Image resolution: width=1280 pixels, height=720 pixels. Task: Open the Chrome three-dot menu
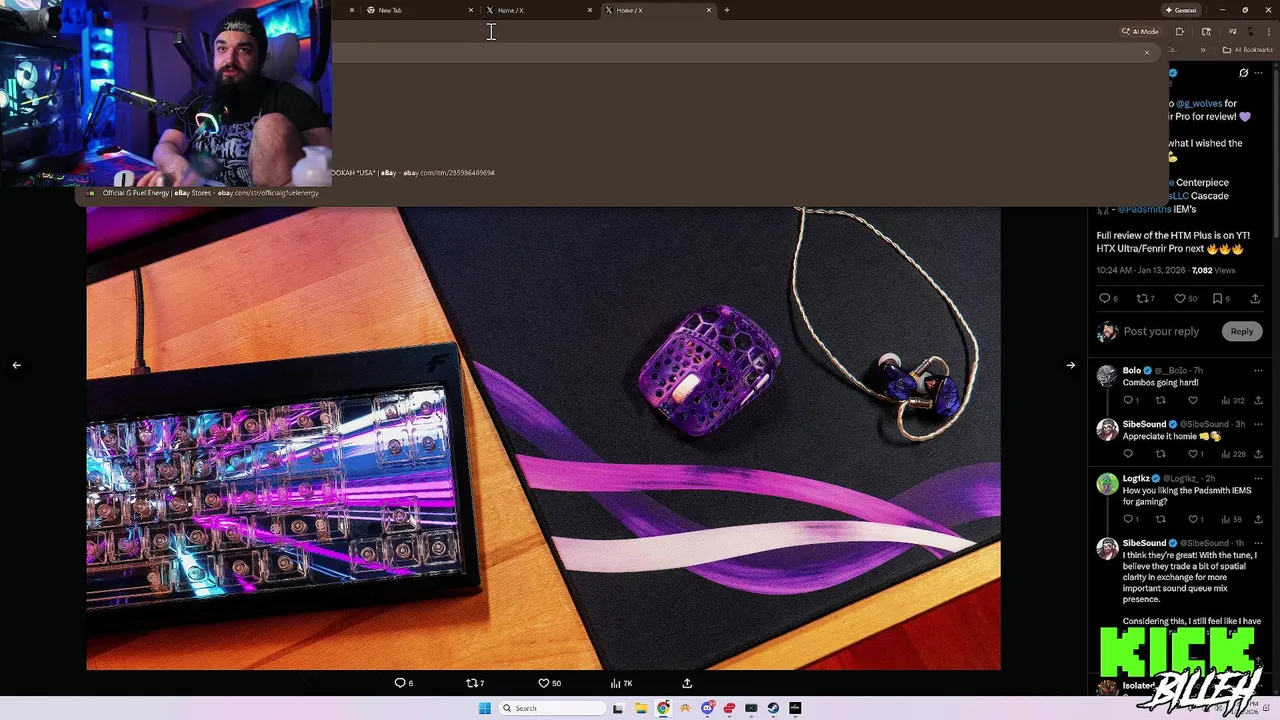1268,32
